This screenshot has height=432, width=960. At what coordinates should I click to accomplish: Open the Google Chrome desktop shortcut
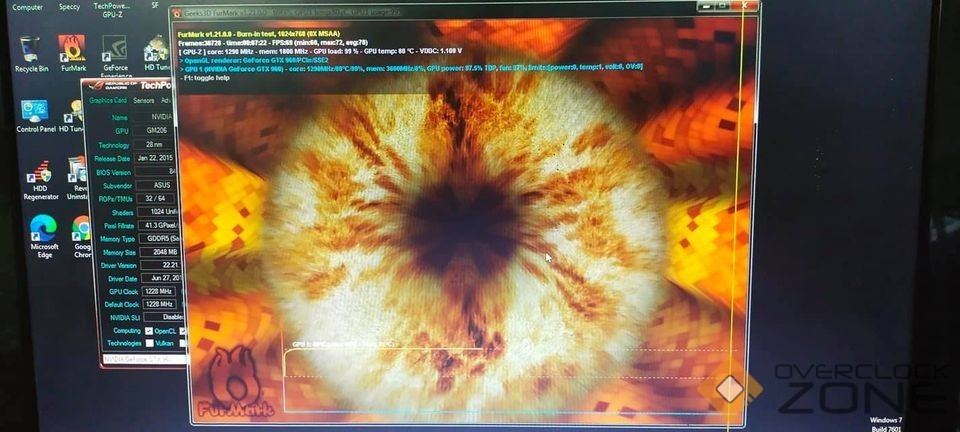click(81, 236)
